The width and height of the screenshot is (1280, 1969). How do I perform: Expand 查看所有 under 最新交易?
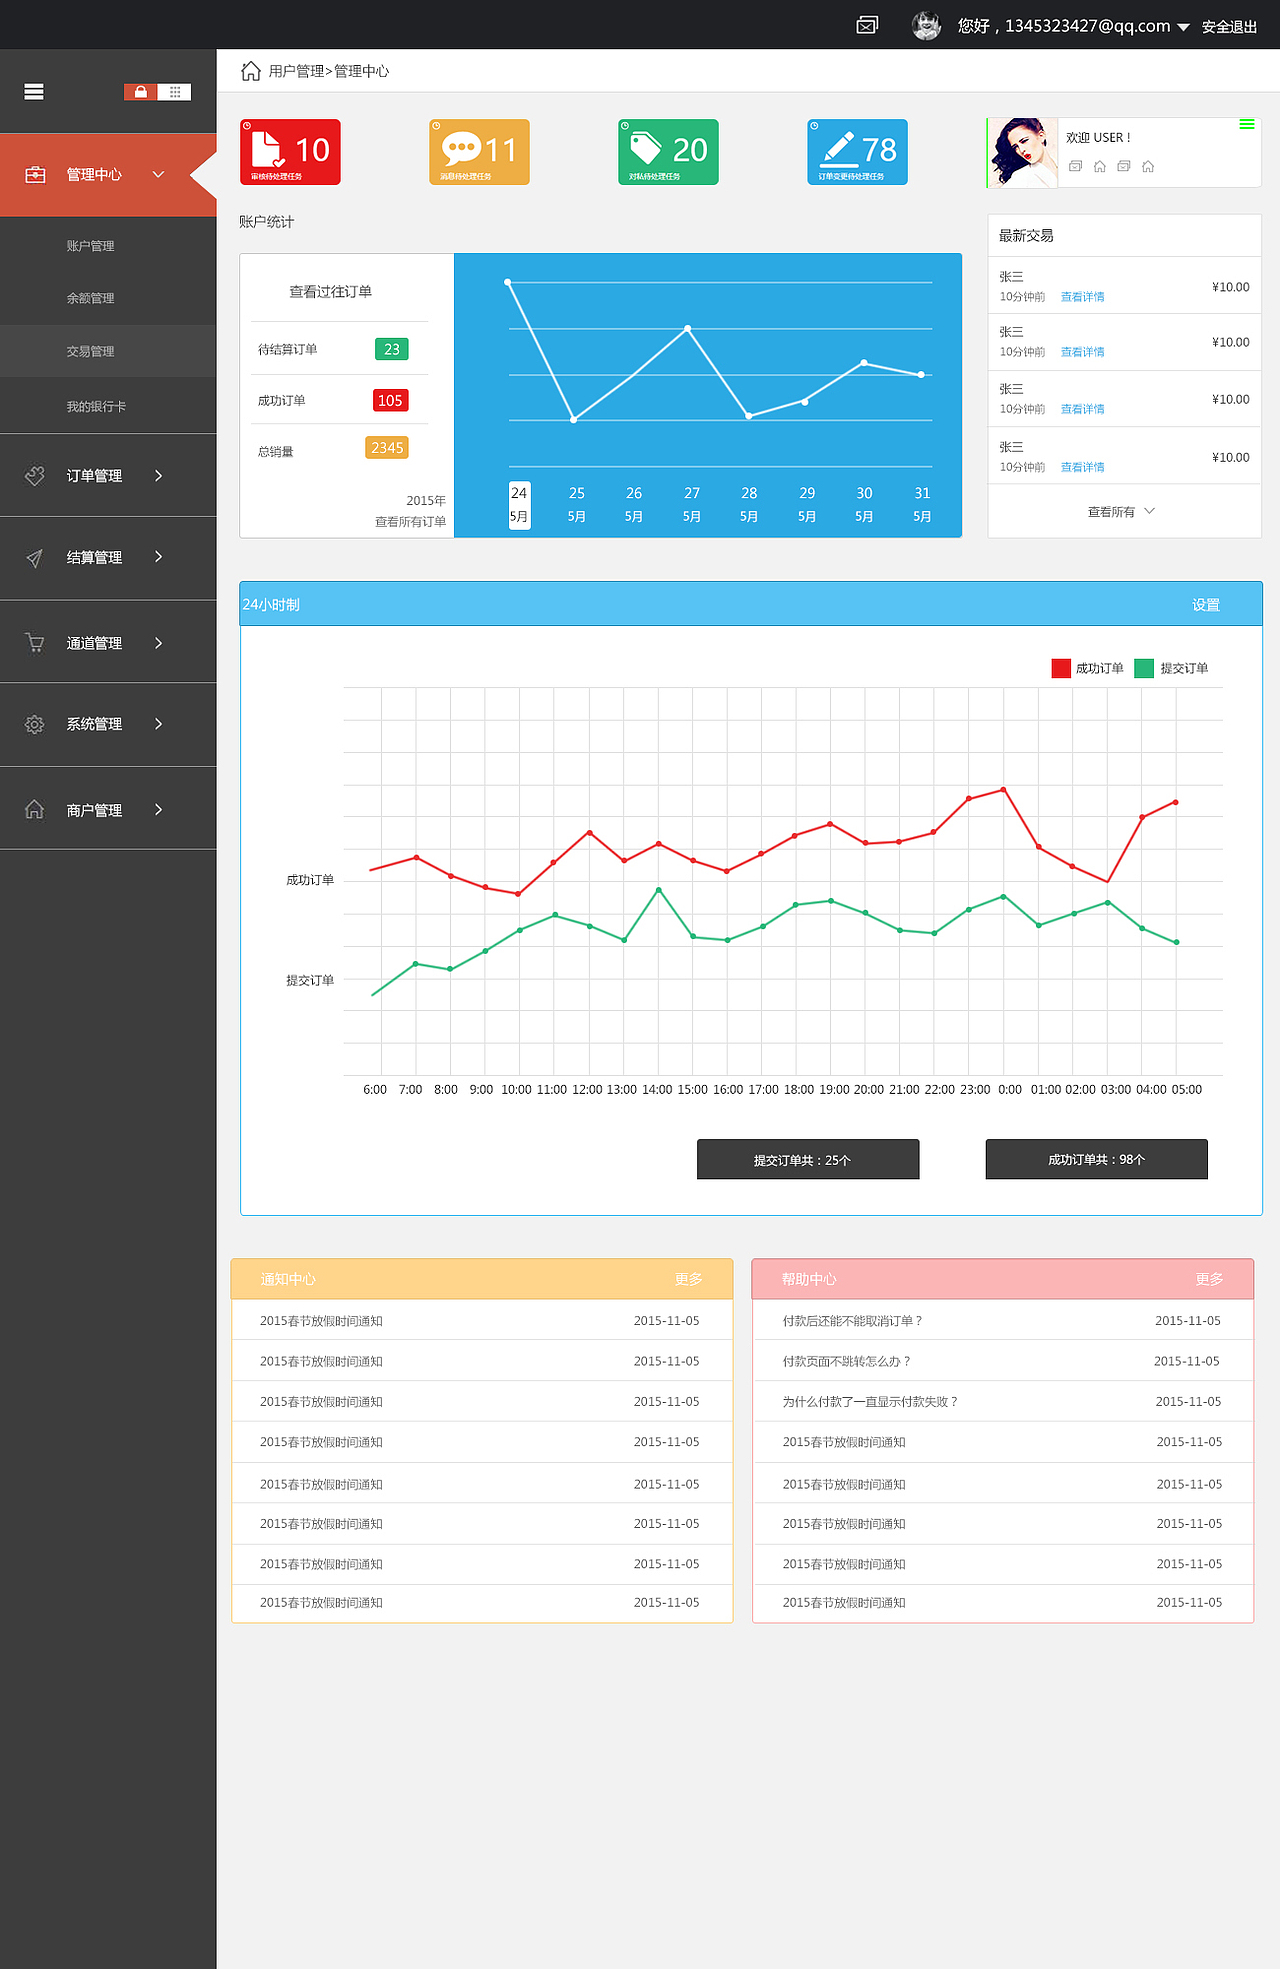[x=1121, y=512]
